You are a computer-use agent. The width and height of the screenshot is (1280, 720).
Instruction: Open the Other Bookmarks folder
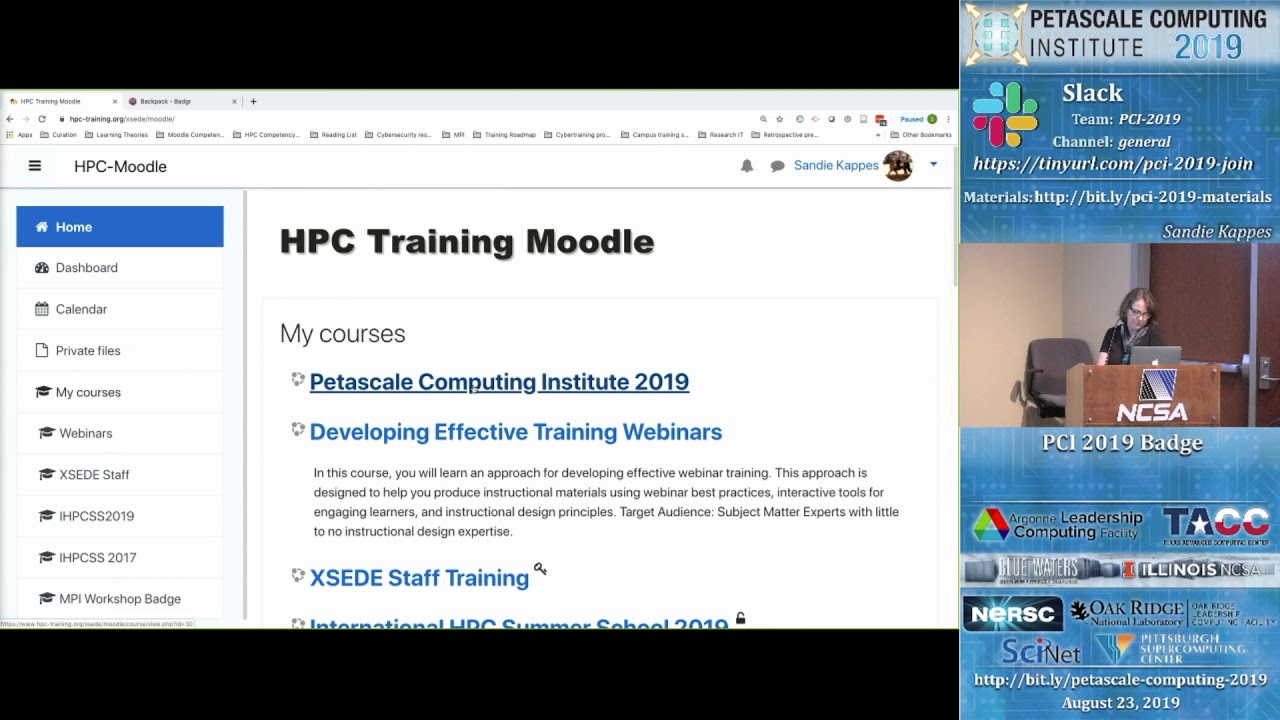[921, 135]
